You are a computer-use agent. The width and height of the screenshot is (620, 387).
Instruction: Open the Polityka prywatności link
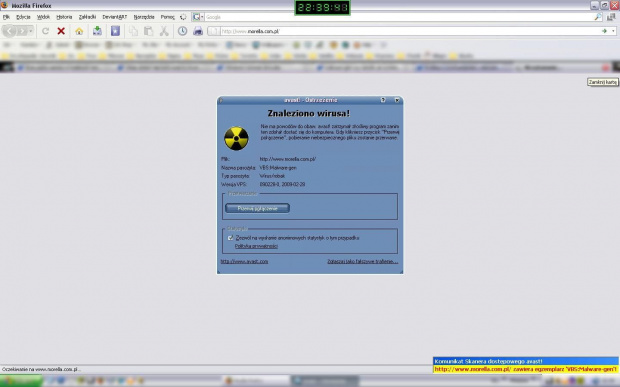click(256, 246)
